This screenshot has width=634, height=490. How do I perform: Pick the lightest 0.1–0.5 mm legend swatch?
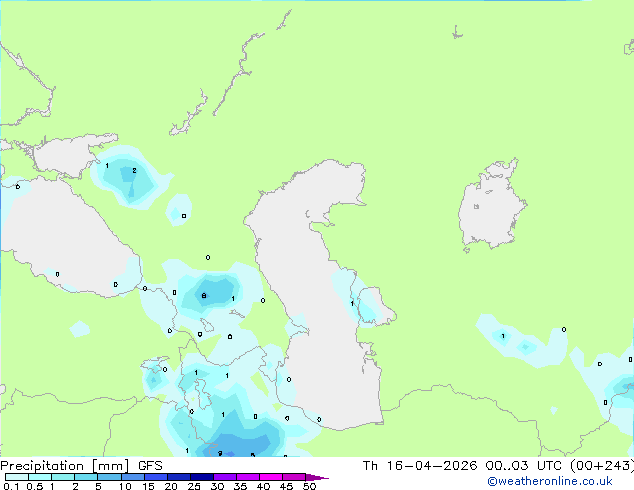17,477
